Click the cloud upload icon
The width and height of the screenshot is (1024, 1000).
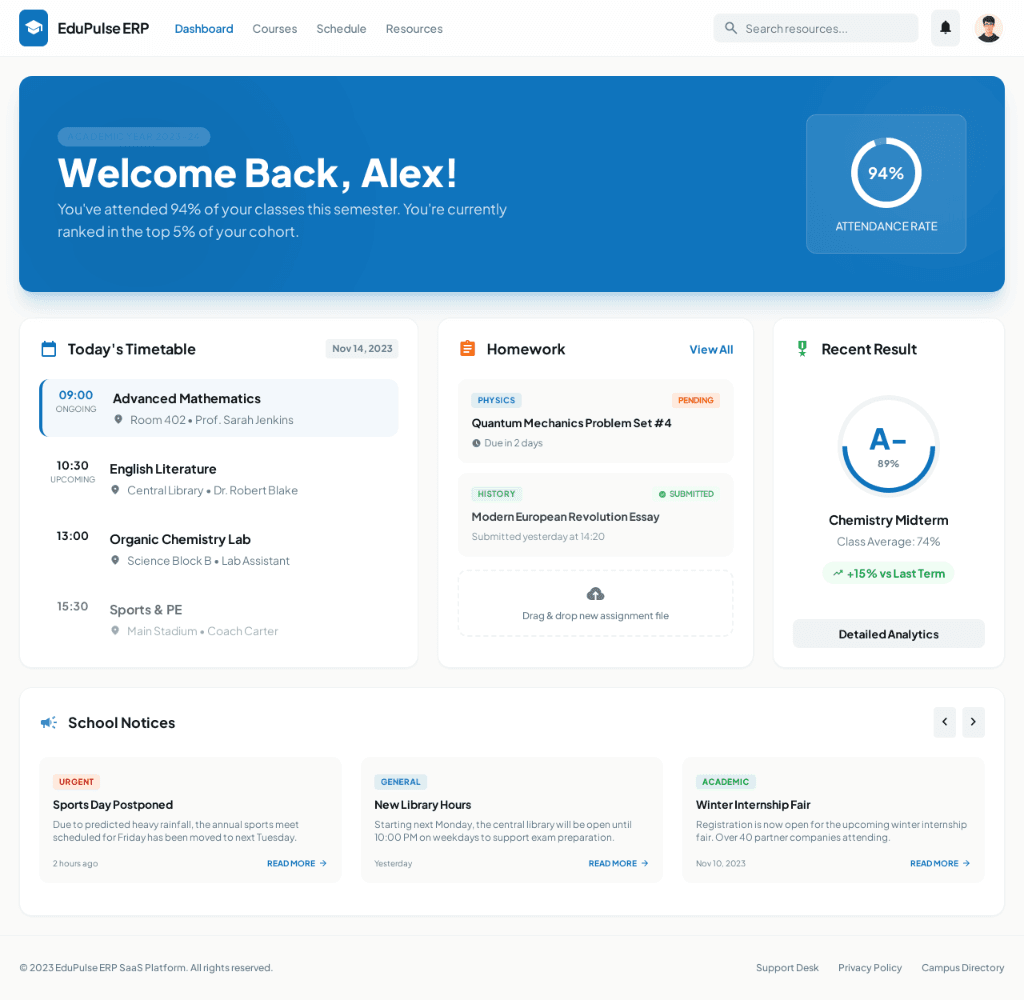(595, 594)
